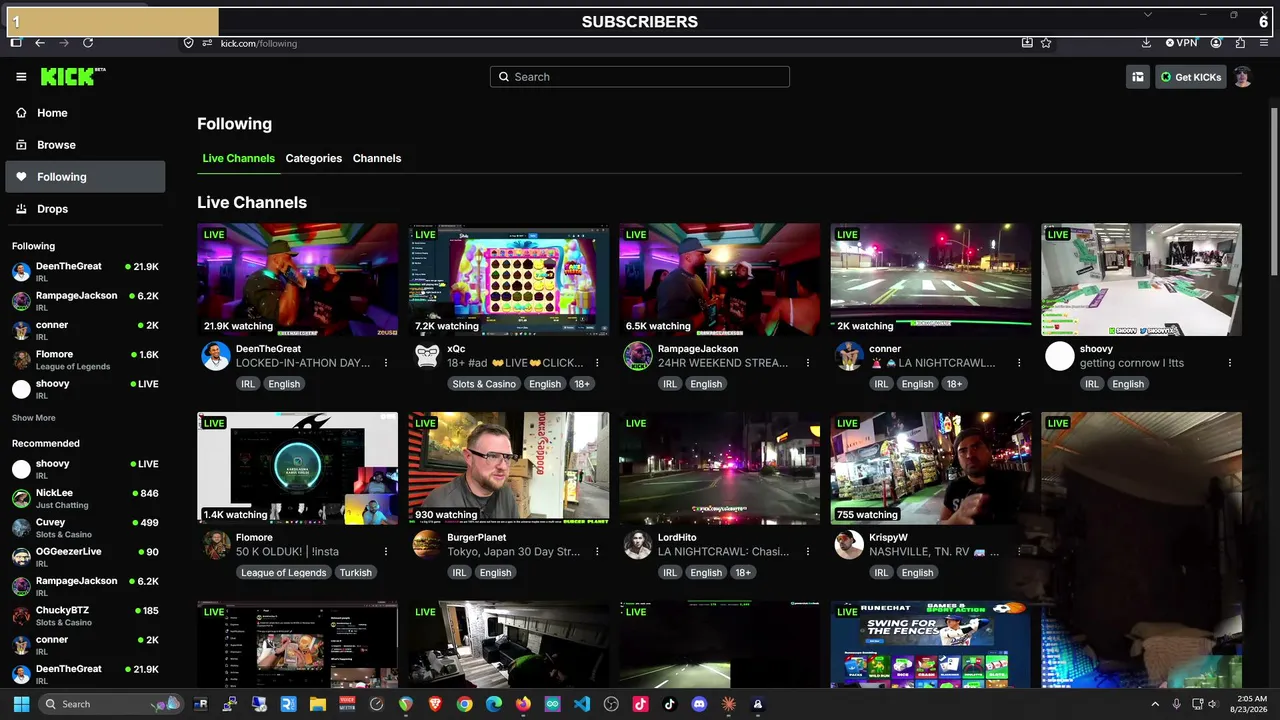The height and width of the screenshot is (720, 1280).
Task: Switch to the Live Channels tab
Action: click(238, 158)
